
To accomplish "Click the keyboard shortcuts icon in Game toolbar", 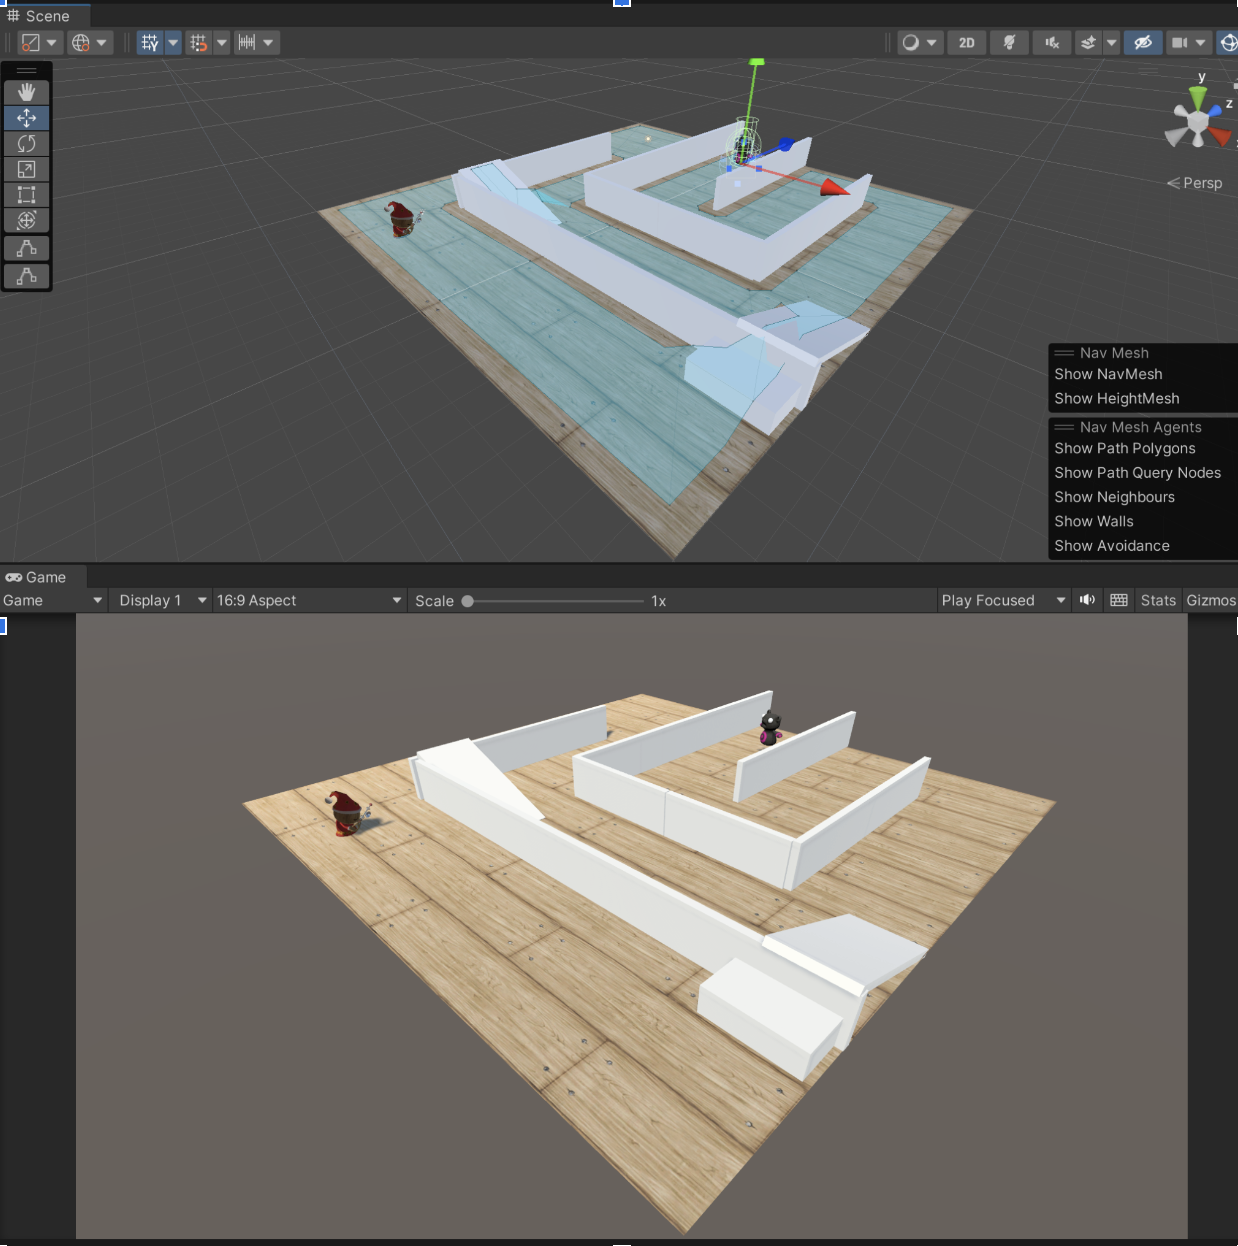I will [1119, 600].
